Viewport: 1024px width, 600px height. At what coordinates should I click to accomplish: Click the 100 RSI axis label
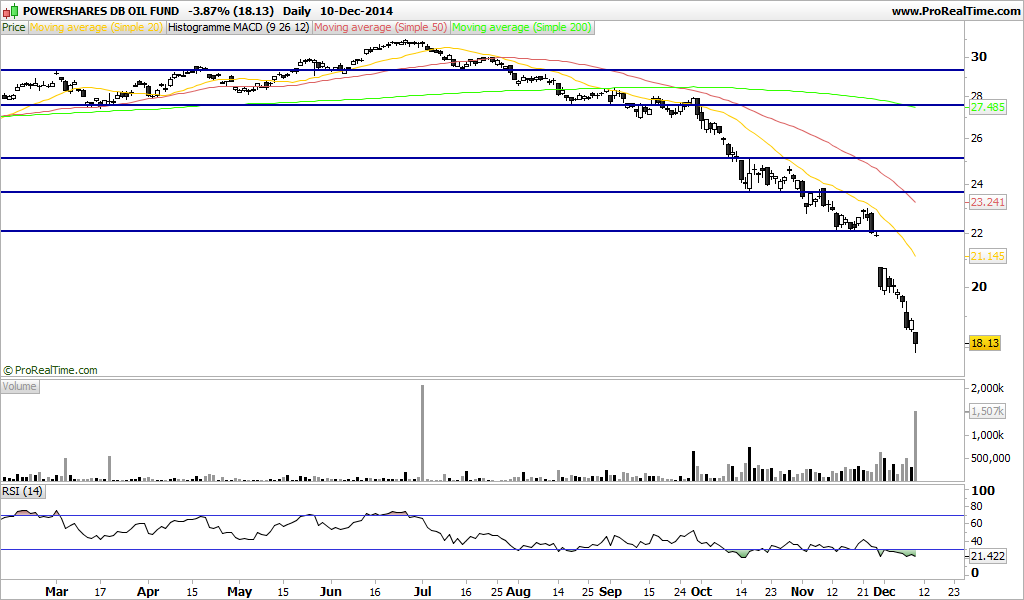pyautogui.click(x=983, y=490)
